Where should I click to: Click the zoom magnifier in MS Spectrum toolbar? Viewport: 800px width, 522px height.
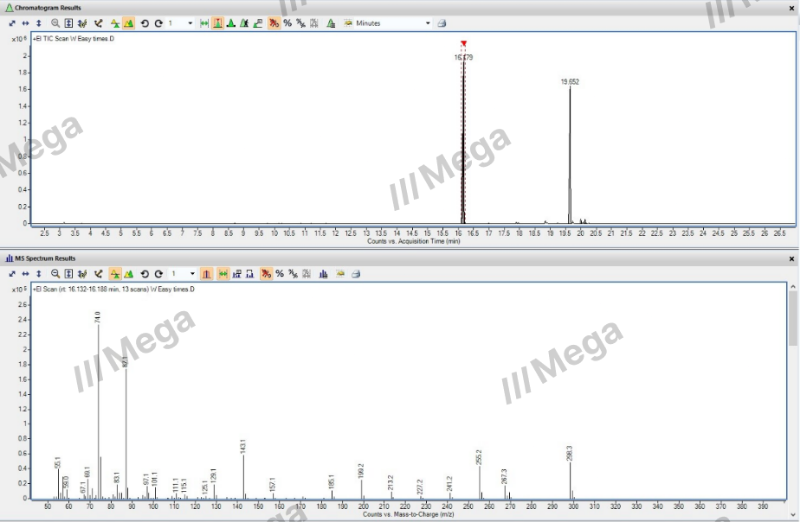click(55, 273)
